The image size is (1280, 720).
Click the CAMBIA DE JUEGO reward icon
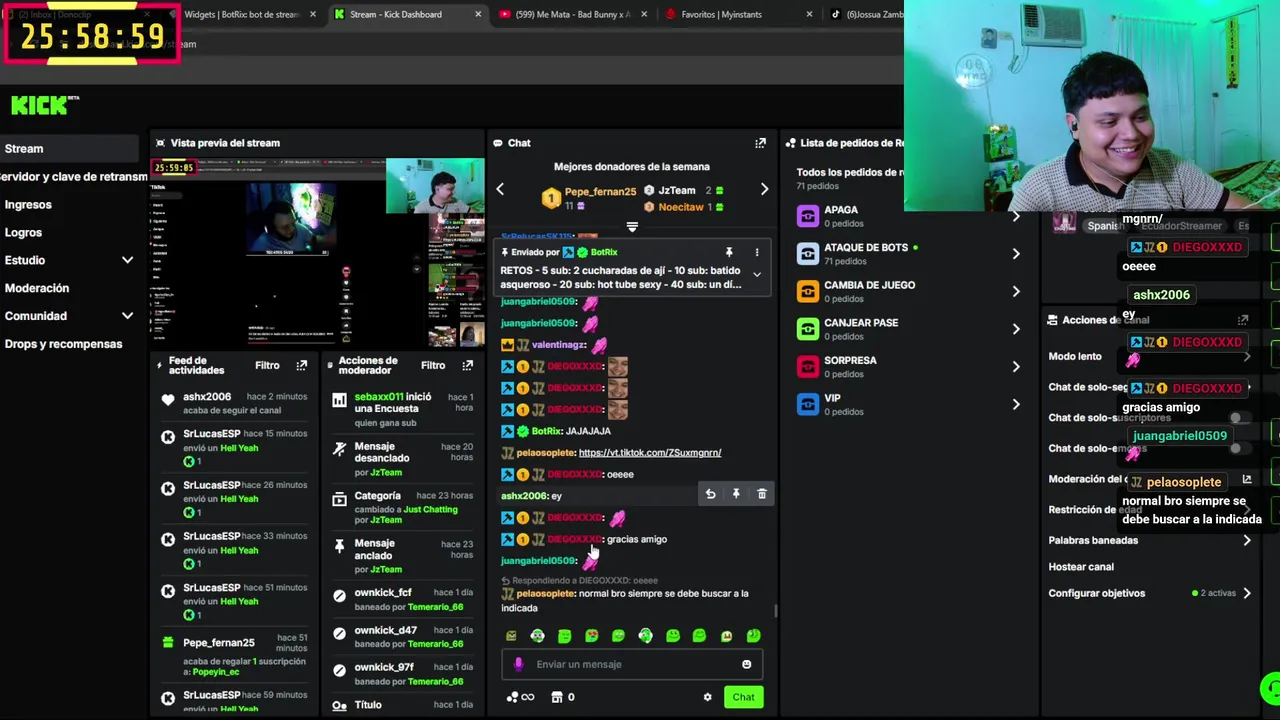point(808,291)
